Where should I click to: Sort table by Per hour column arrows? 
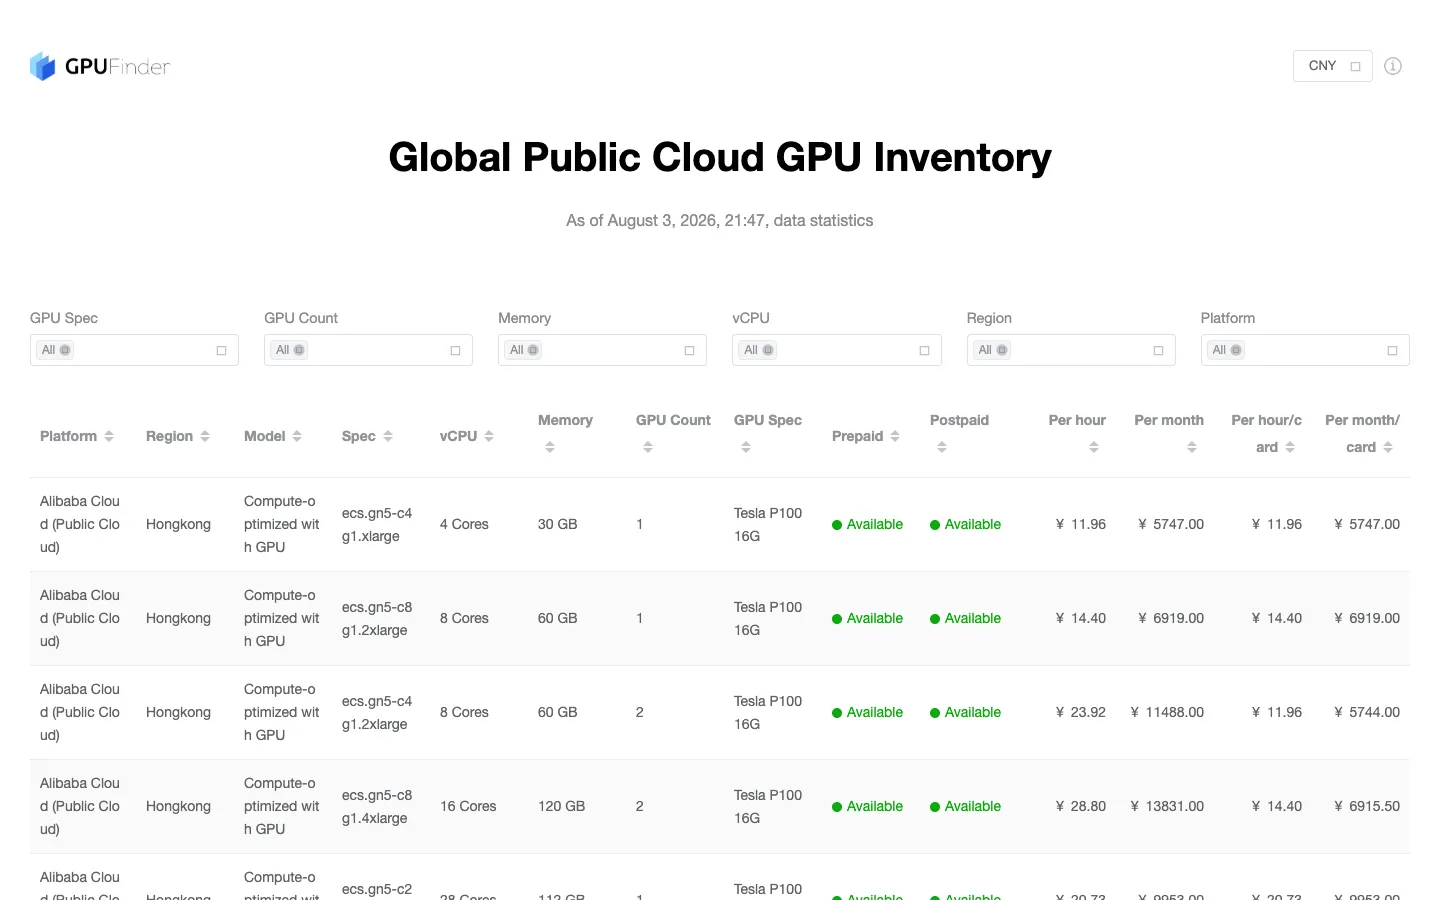[x=1094, y=447]
